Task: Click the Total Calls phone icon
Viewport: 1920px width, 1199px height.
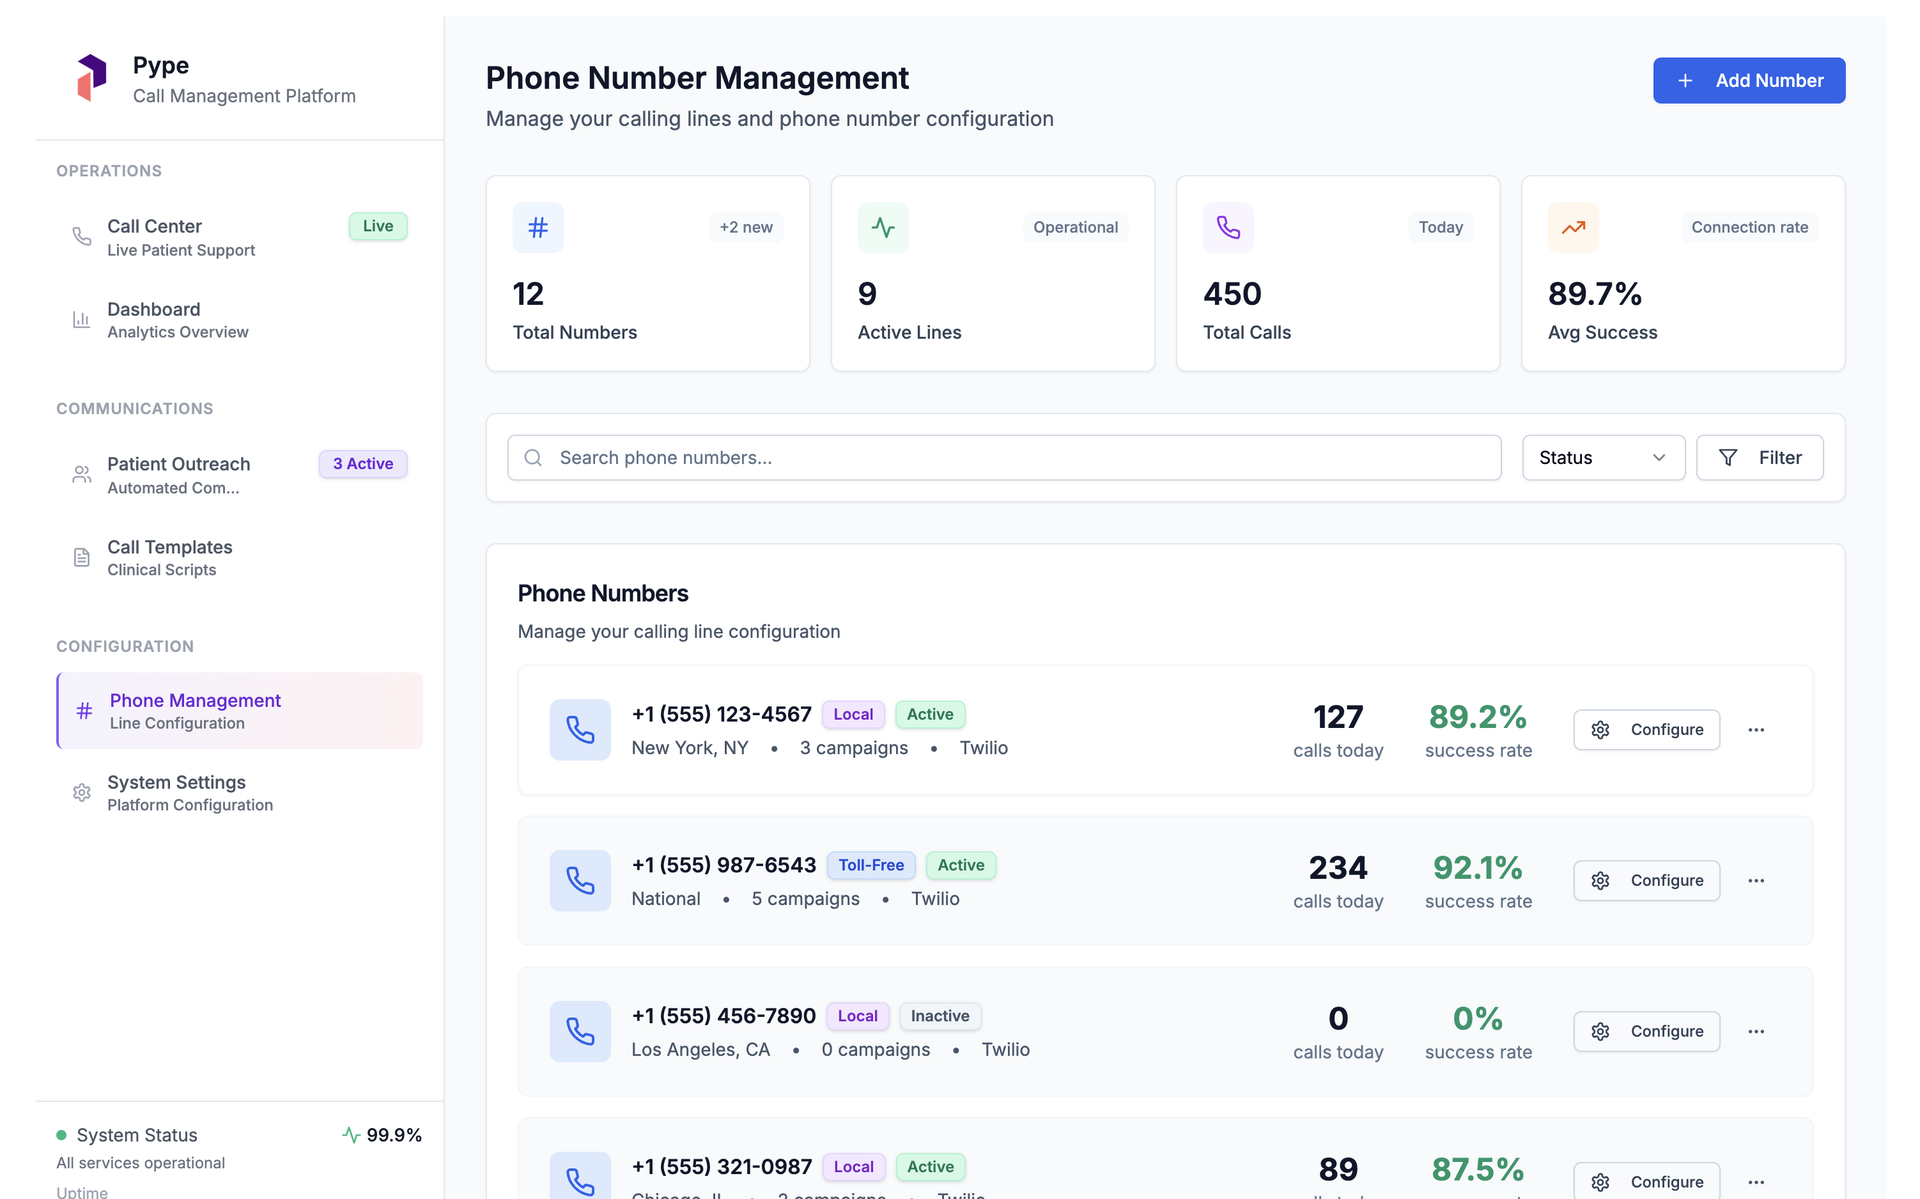Action: (1228, 228)
